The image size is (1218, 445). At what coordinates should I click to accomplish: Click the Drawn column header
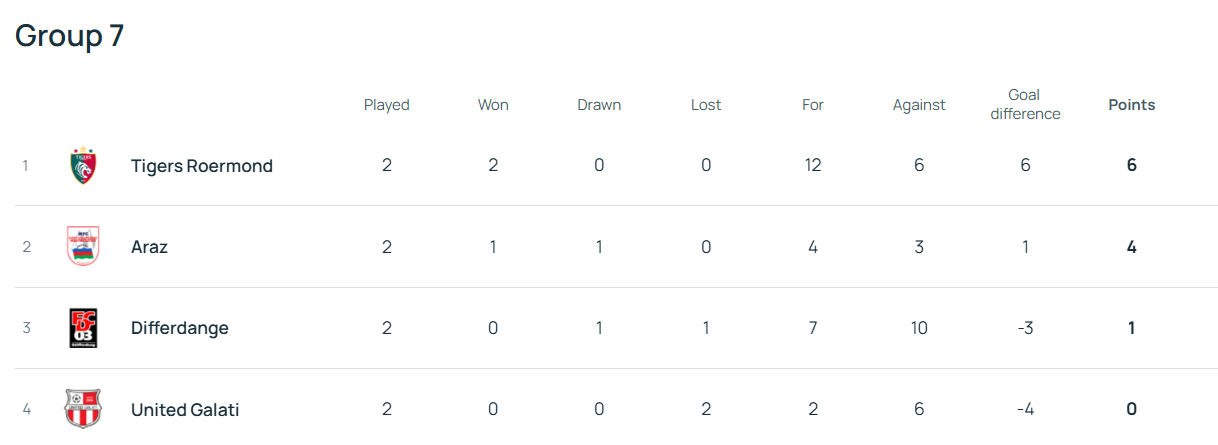click(x=599, y=105)
